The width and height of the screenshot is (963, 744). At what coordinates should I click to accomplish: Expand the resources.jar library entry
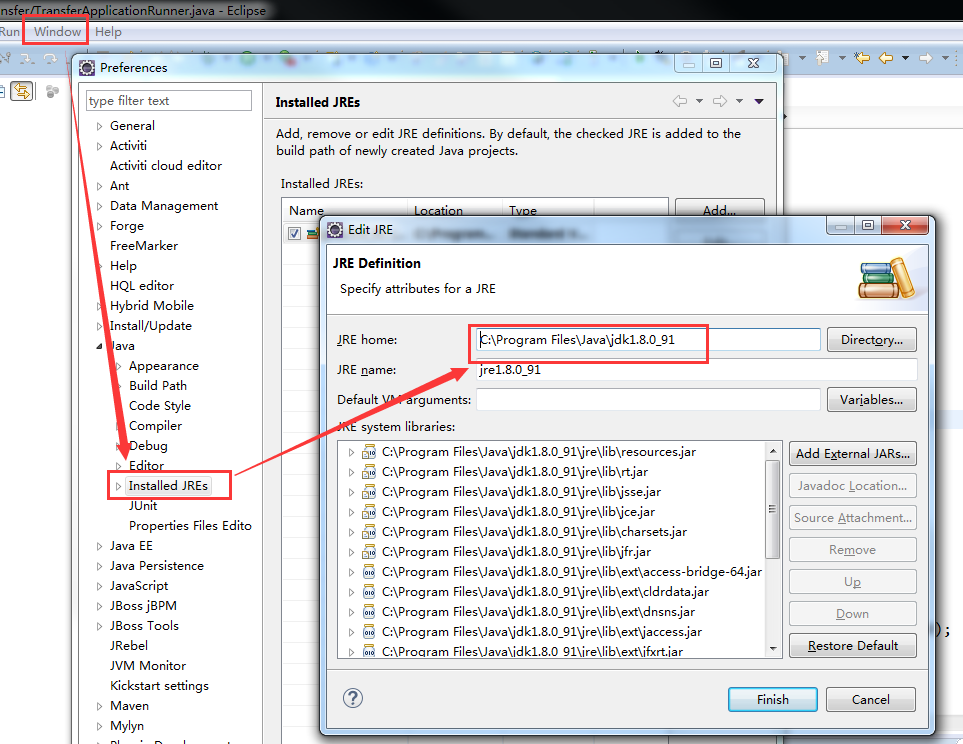click(351, 452)
